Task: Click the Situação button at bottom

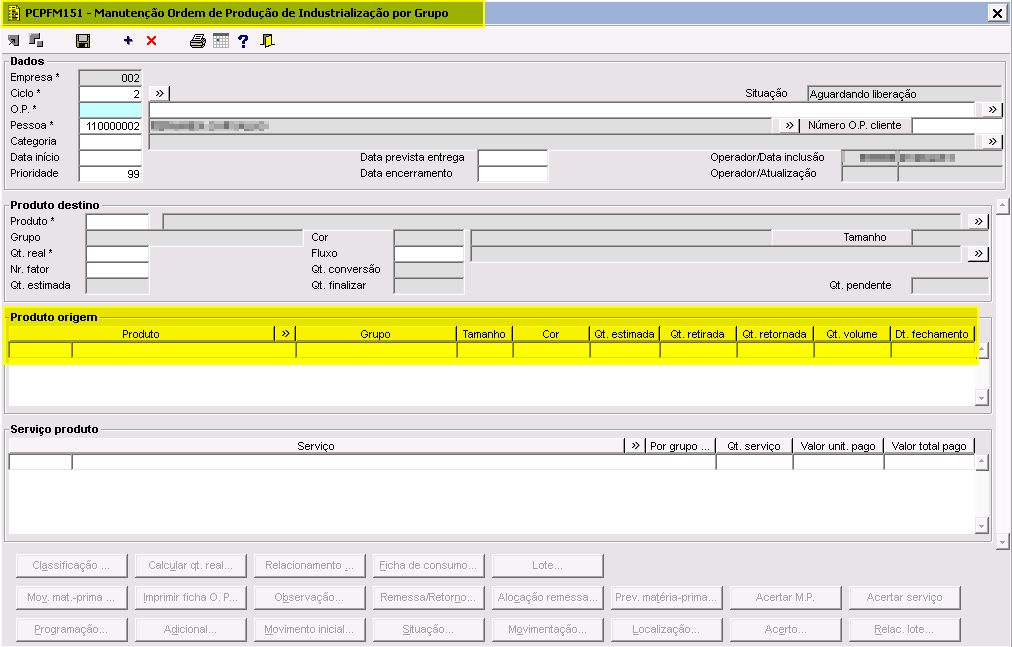Action: [428, 630]
